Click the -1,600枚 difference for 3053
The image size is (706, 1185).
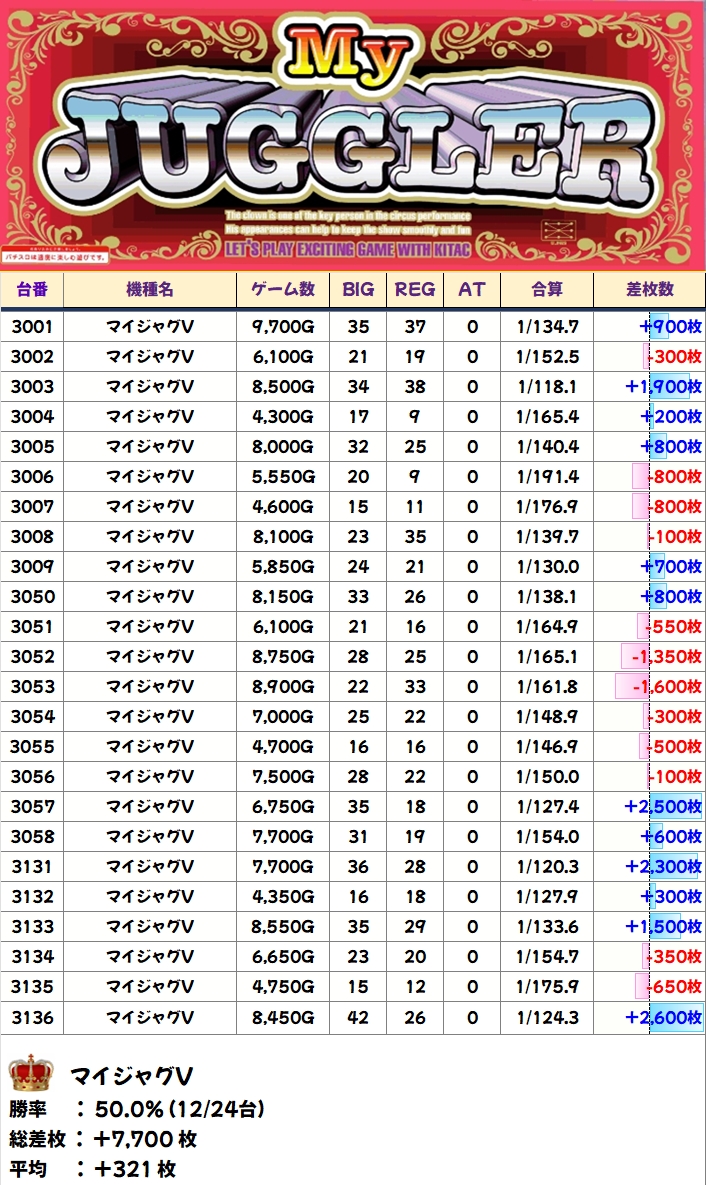point(667,687)
